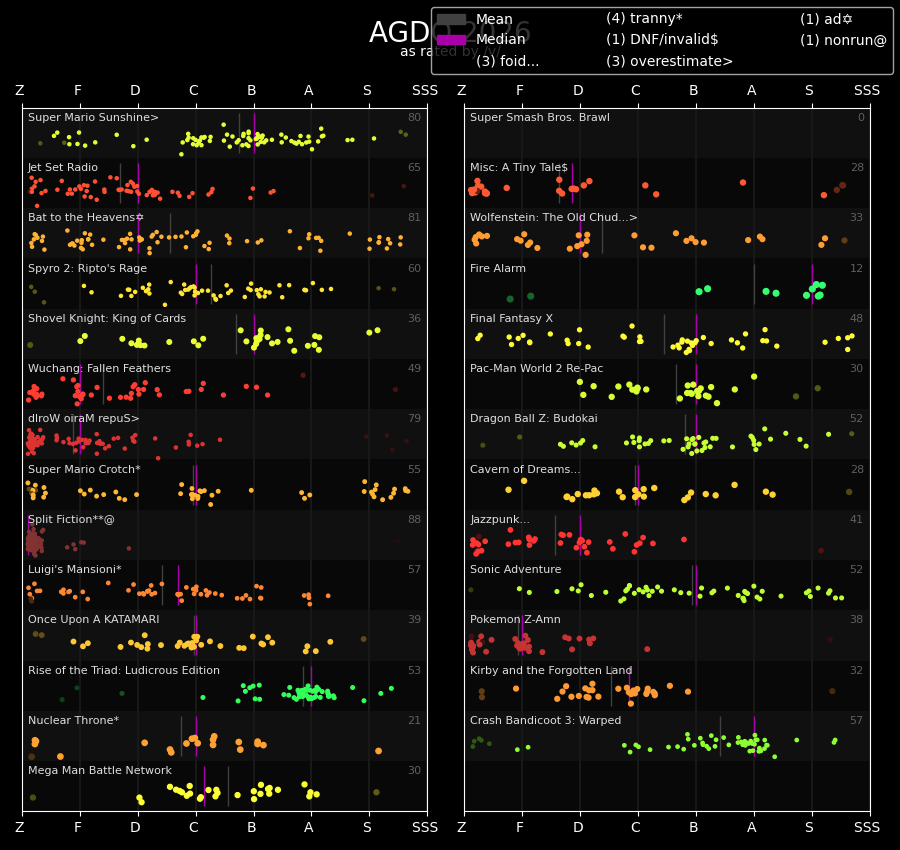
Task: Click the vote count '32' for Kirby
Action: 856,670
